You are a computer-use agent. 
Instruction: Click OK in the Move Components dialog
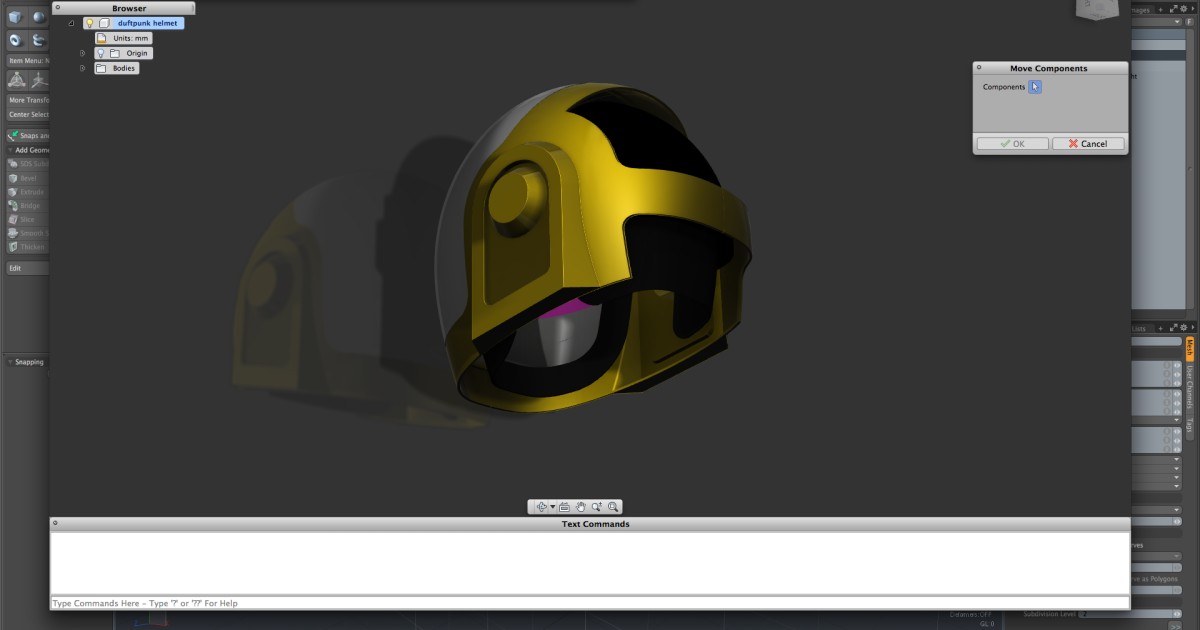pos(1012,143)
